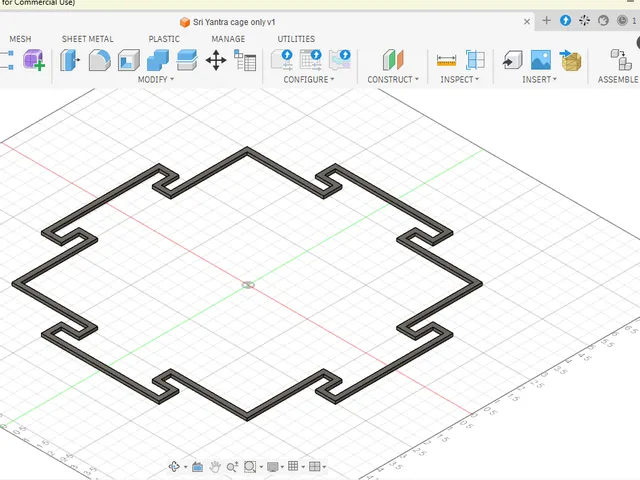Click the Insert Canvas image icon
Screen dimensions: 640x480
541,60
